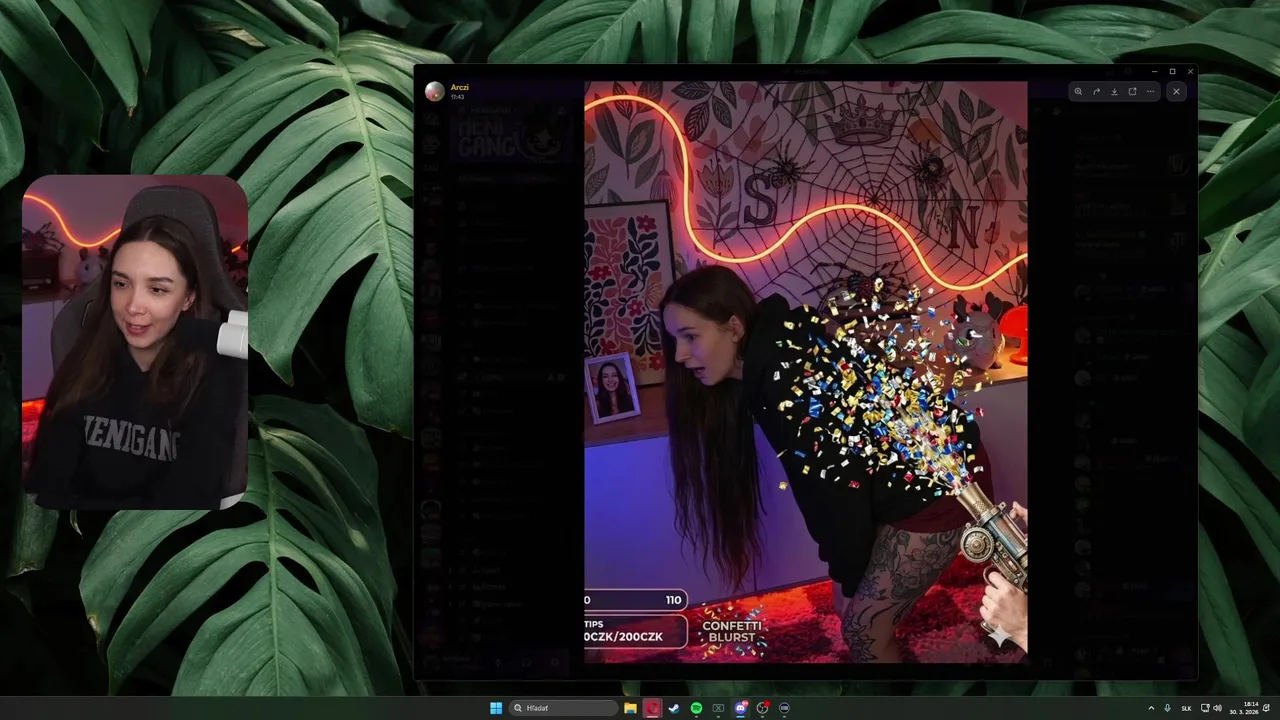Viewport: 1280px width, 720px height.
Task: Click the microphone tray icon
Action: click(1167, 708)
